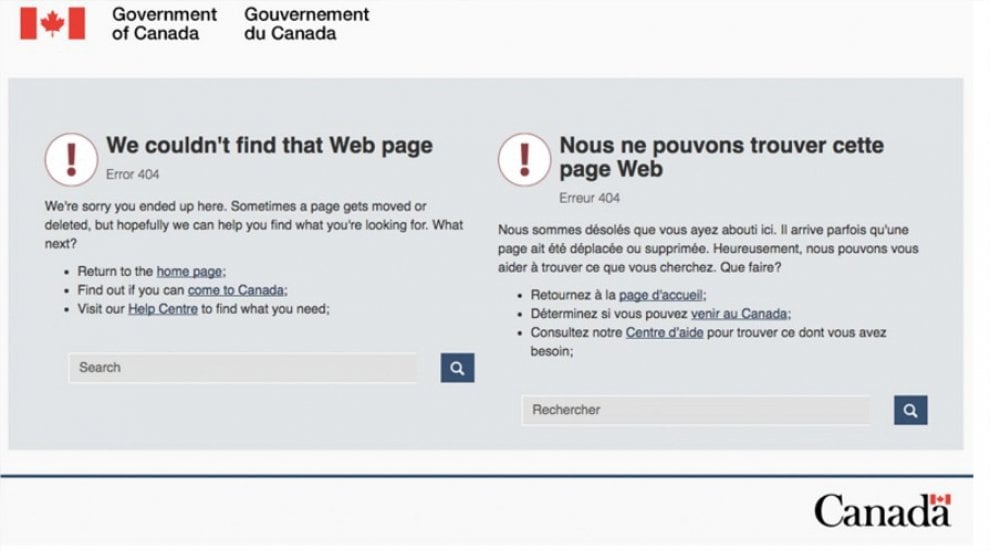The width and height of the screenshot is (990, 551).
Task: Click Government of Canada header text
Action: tap(164, 23)
